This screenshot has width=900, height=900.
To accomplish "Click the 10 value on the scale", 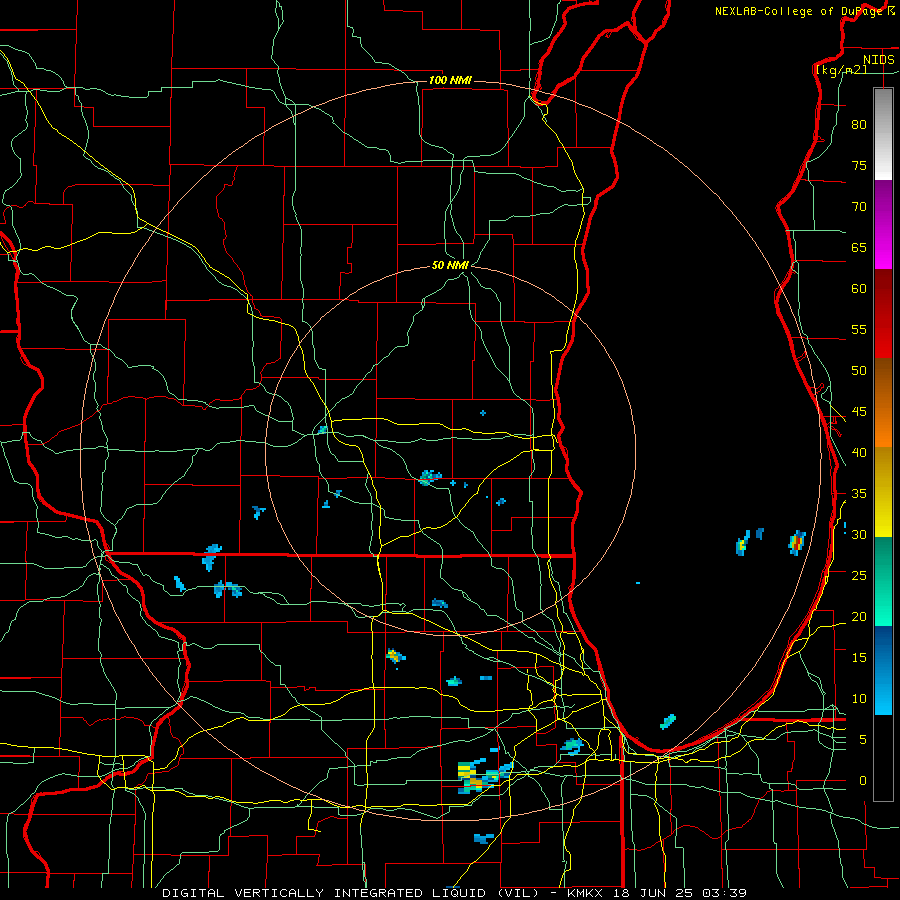I will 859,699.
